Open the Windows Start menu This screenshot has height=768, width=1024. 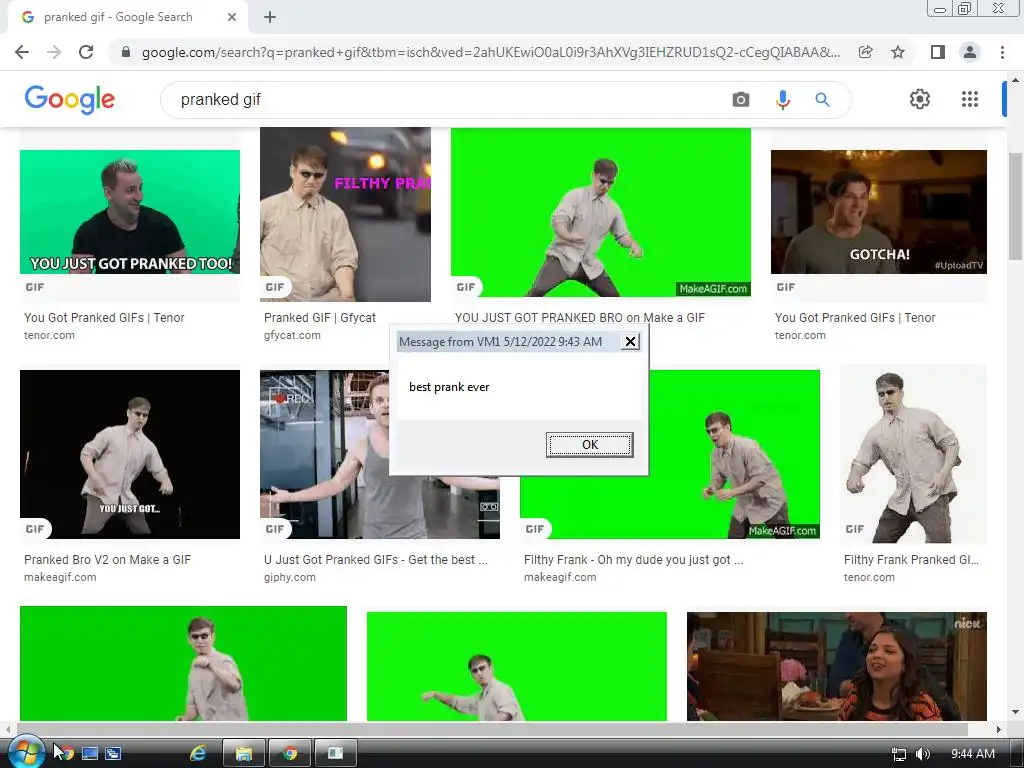point(25,753)
